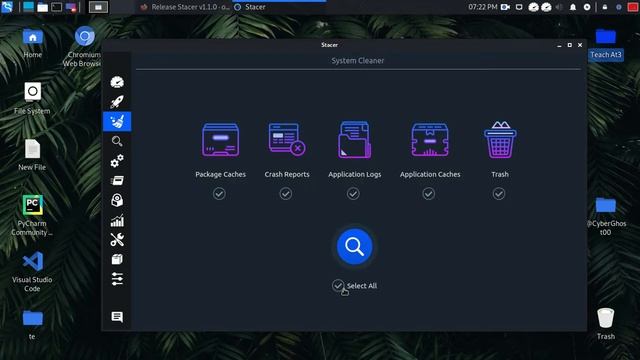
Task: Open the applications menu in top panel
Action: pyautogui.click(x=7, y=7)
